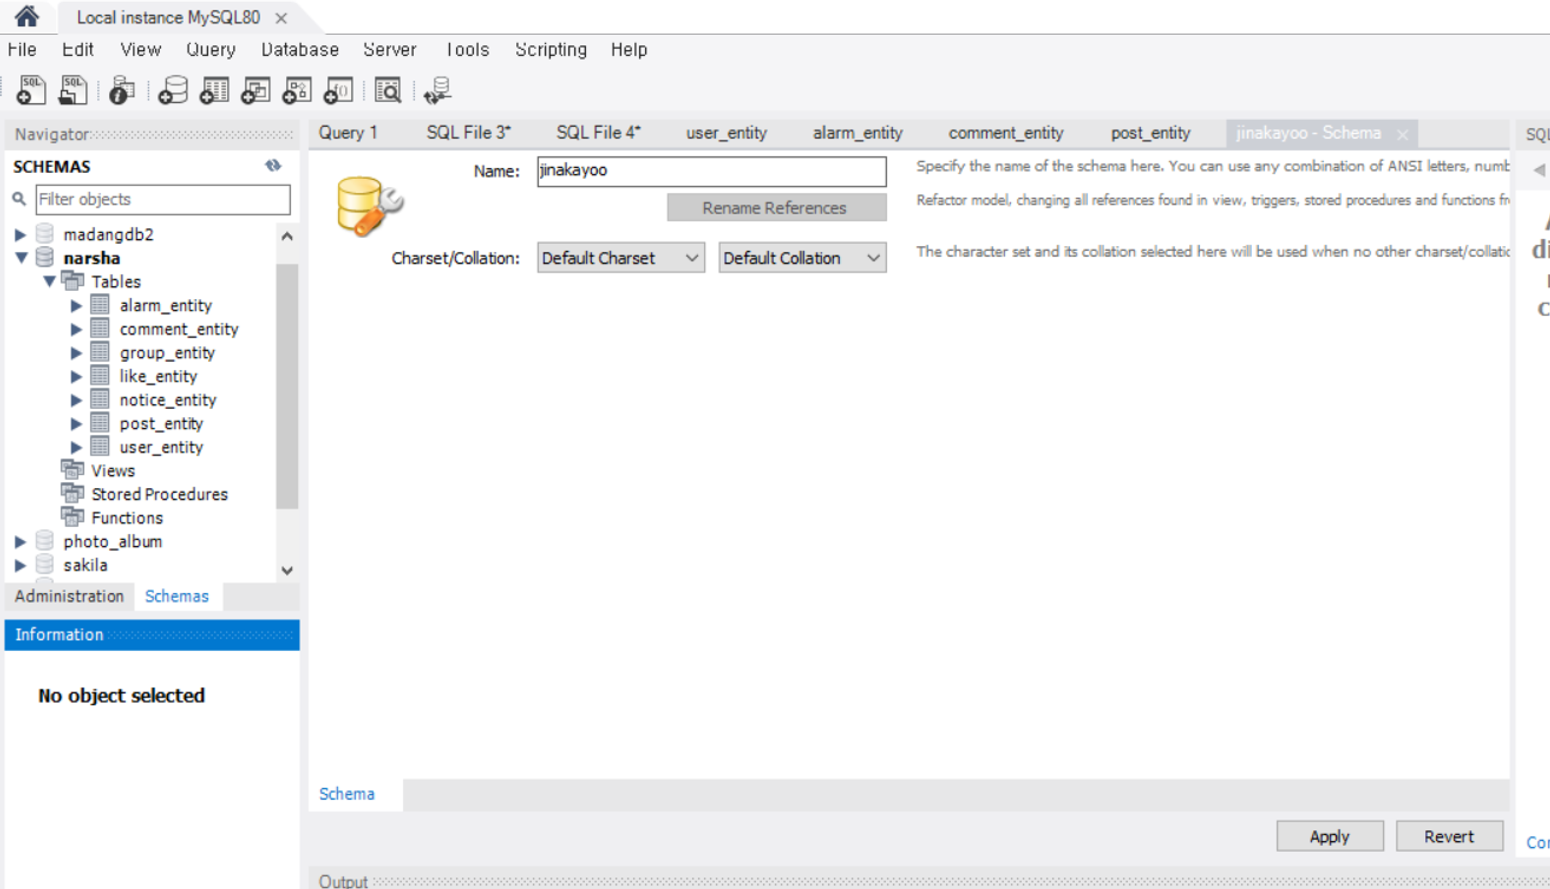Open the File menu

(x=22, y=49)
